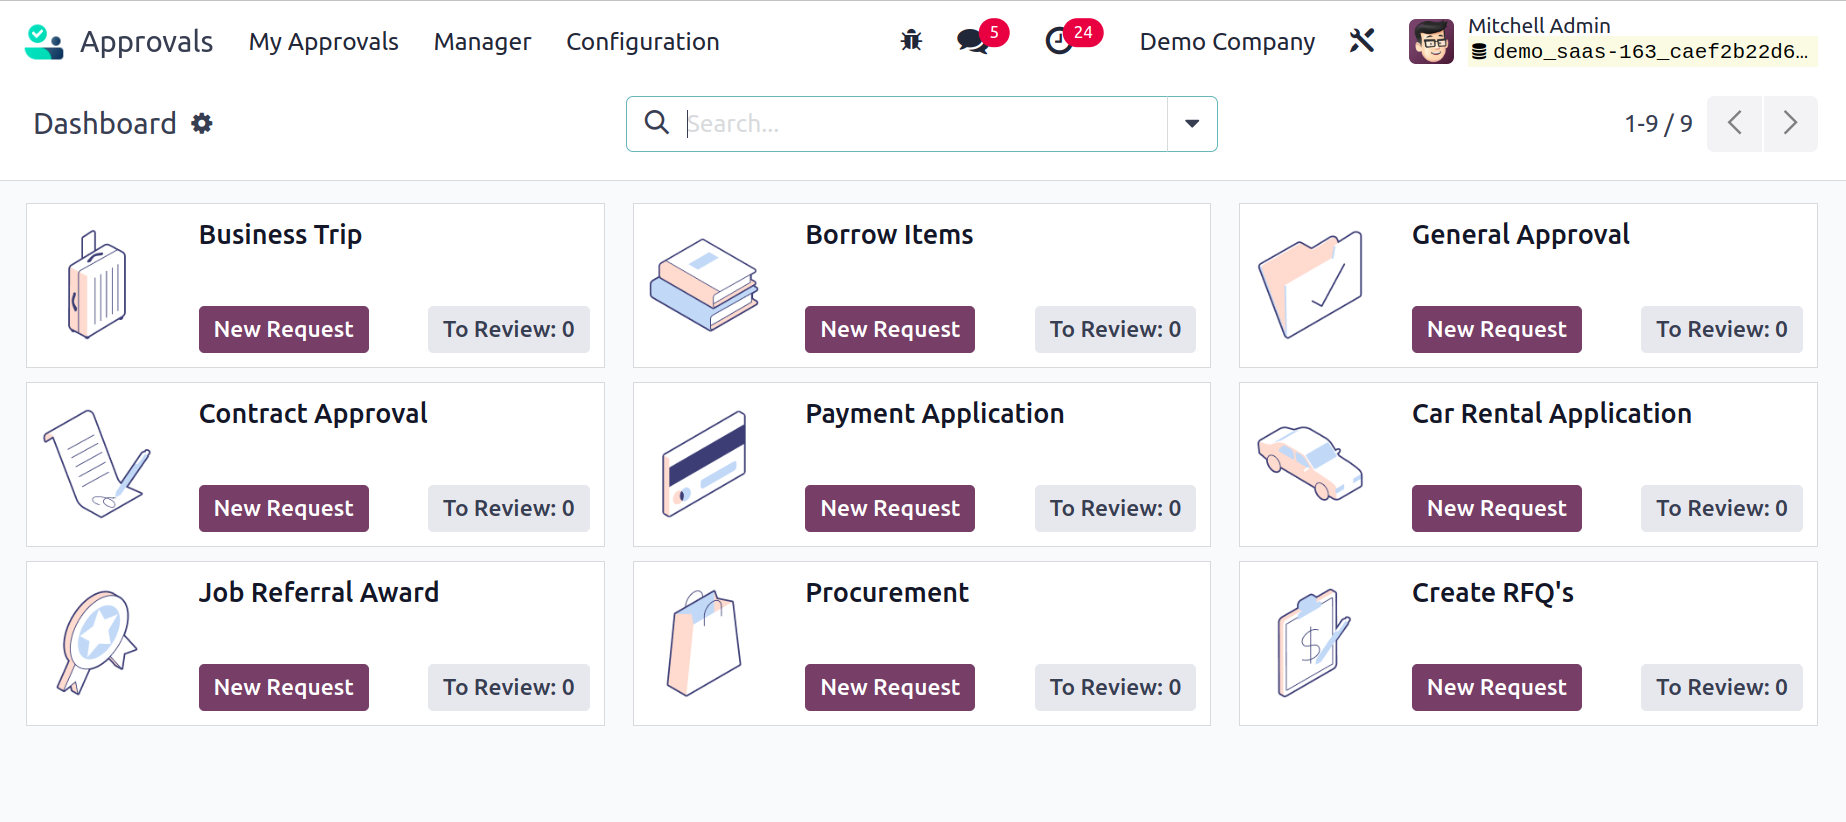Click the Car Rental Application car icon
1846x822 pixels.
click(1309, 463)
